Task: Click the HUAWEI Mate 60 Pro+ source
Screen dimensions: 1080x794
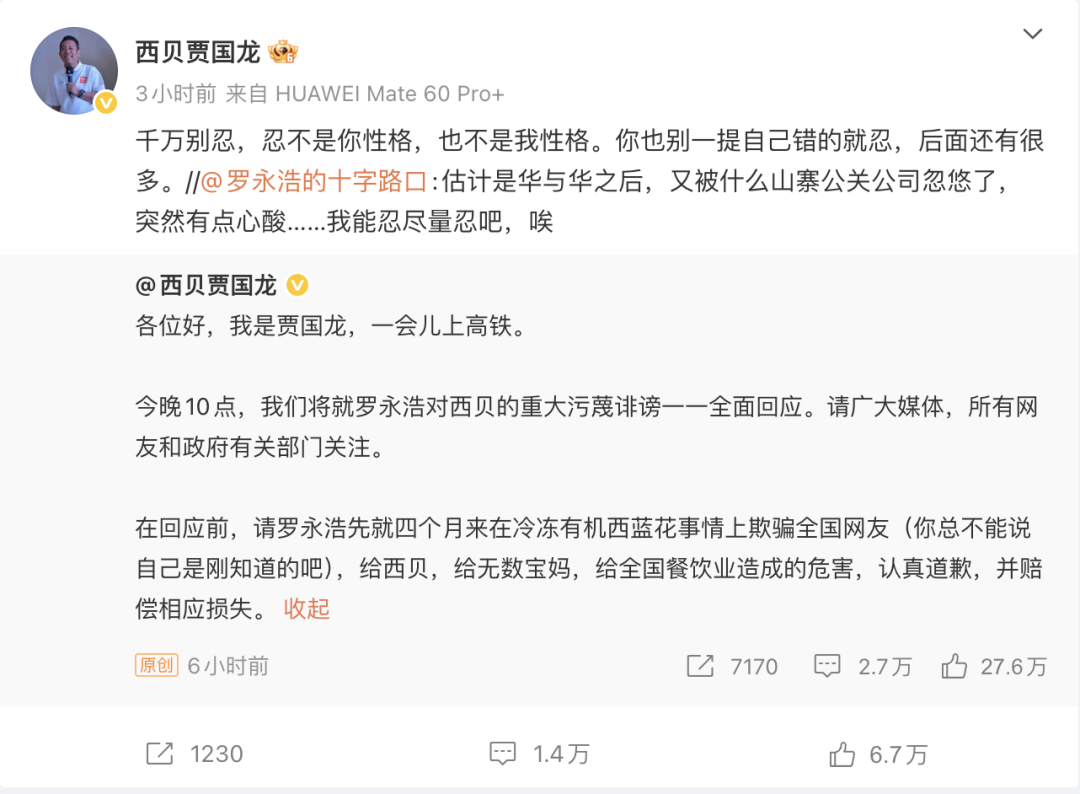Action: 389,94
